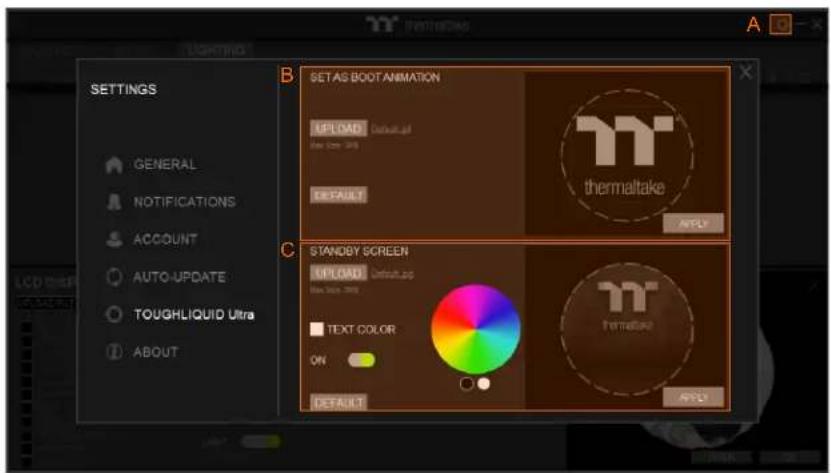The image size is (831, 473).
Task: Select the Auto-Update settings entry
Action: [x=166, y=277]
